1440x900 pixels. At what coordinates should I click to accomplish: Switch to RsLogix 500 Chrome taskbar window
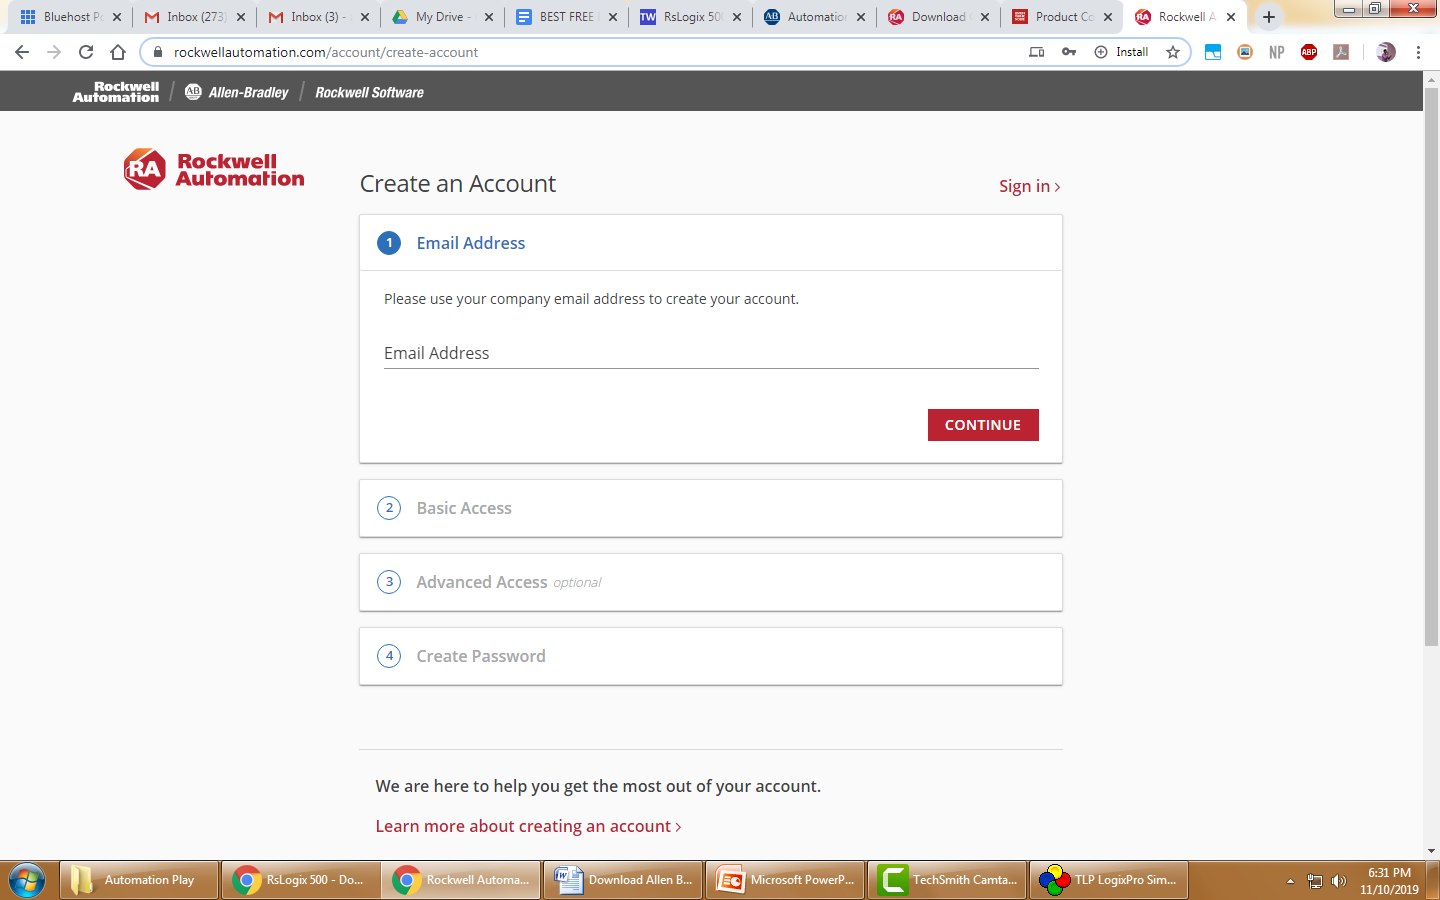tap(301, 880)
